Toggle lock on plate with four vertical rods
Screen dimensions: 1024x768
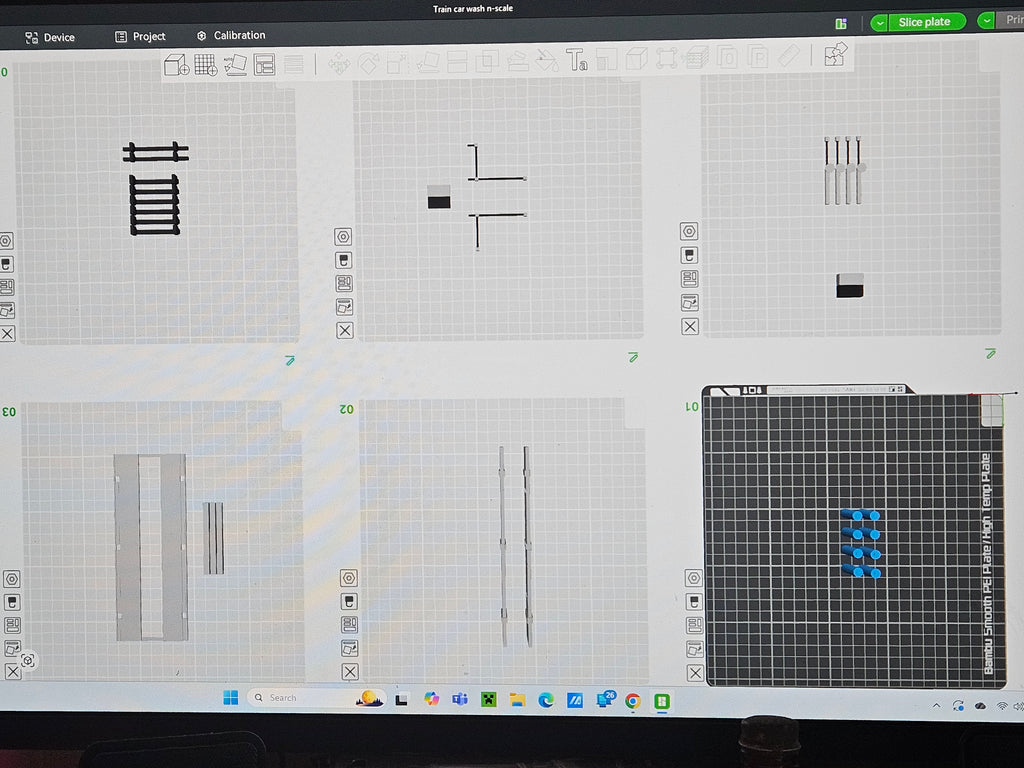(689, 255)
